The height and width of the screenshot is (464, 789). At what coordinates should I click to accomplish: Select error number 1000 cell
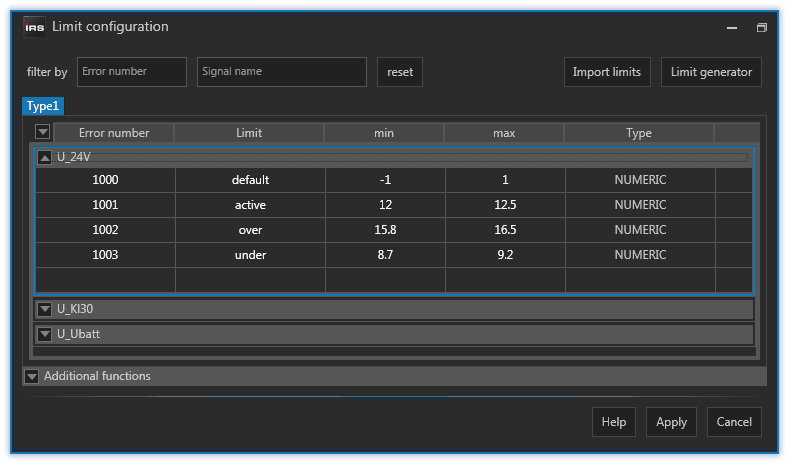point(105,180)
